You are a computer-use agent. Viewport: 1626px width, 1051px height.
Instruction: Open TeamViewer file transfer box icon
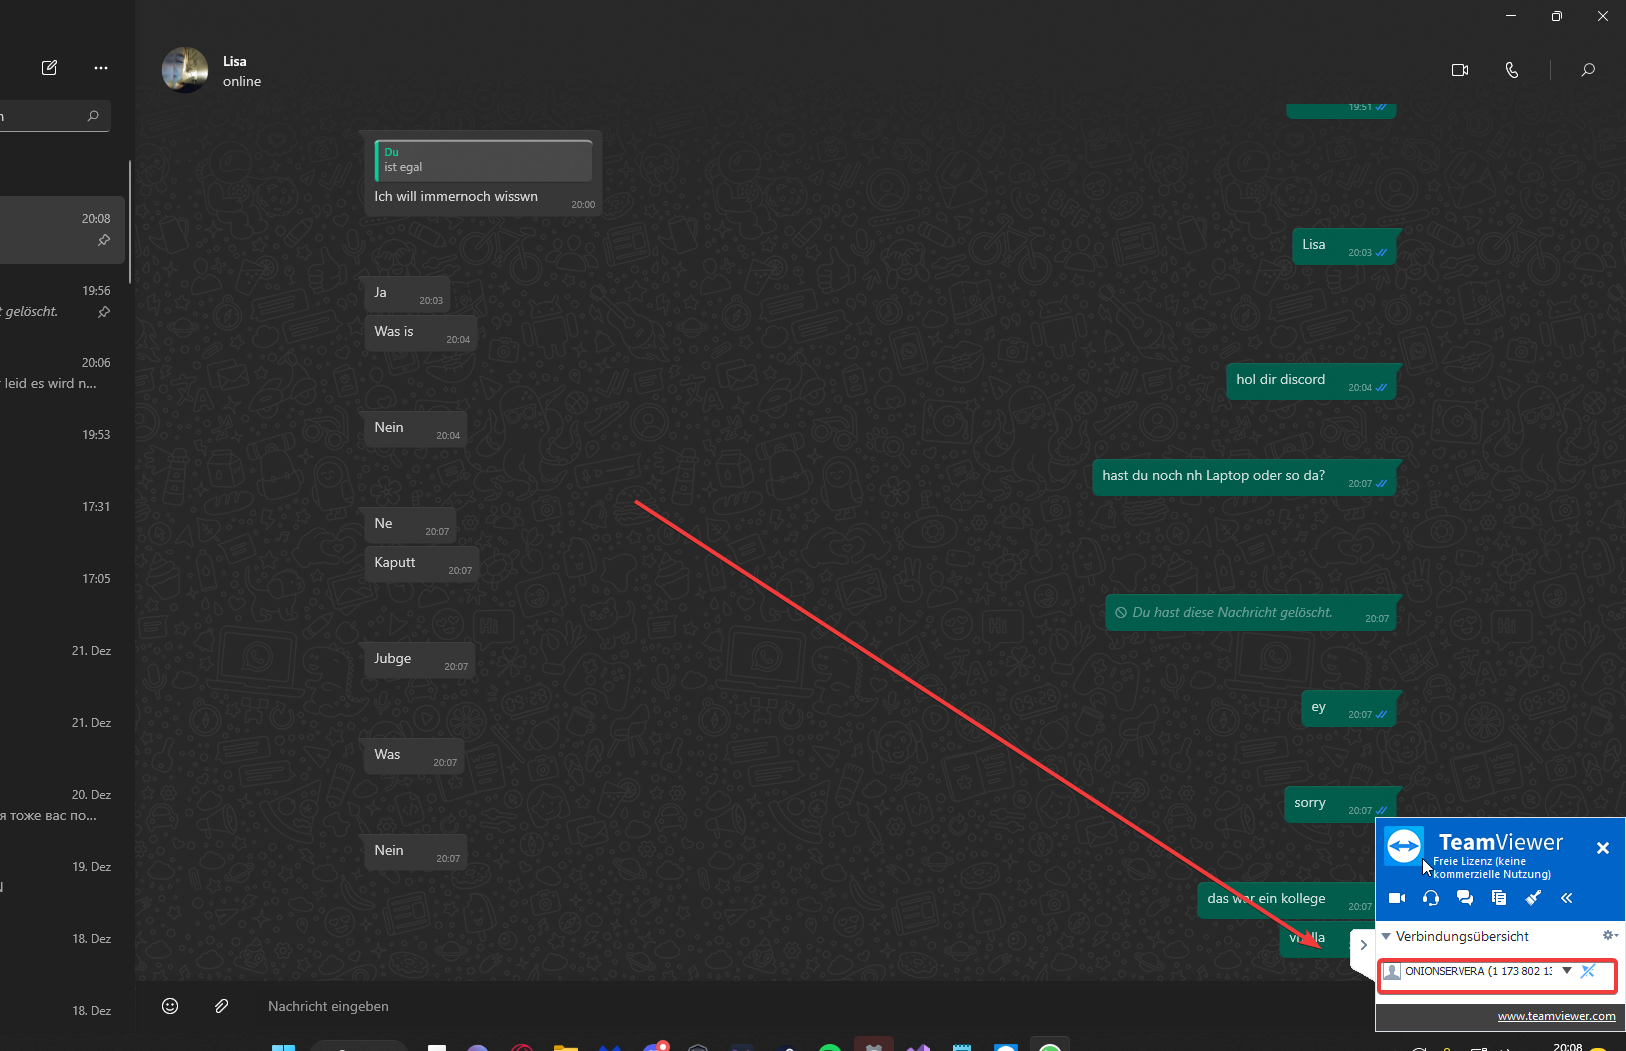click(1499, 898)
